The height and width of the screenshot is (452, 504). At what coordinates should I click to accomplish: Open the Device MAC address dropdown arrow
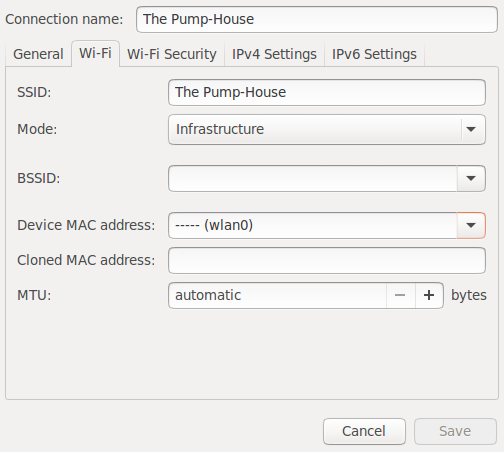471,225
